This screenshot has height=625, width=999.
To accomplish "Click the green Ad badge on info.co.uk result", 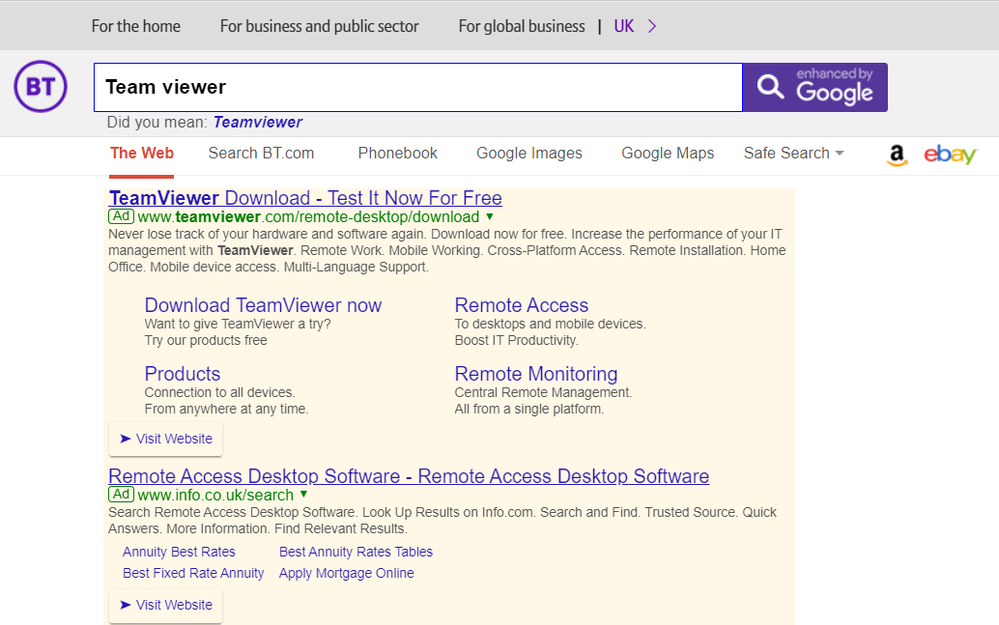I will click(121, 494).
